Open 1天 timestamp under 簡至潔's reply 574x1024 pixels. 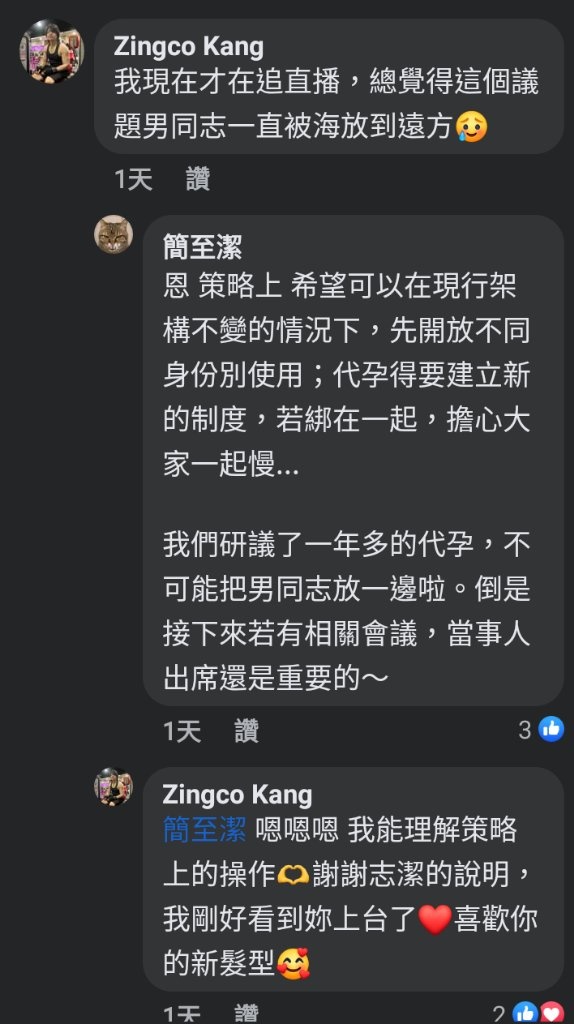182,731
